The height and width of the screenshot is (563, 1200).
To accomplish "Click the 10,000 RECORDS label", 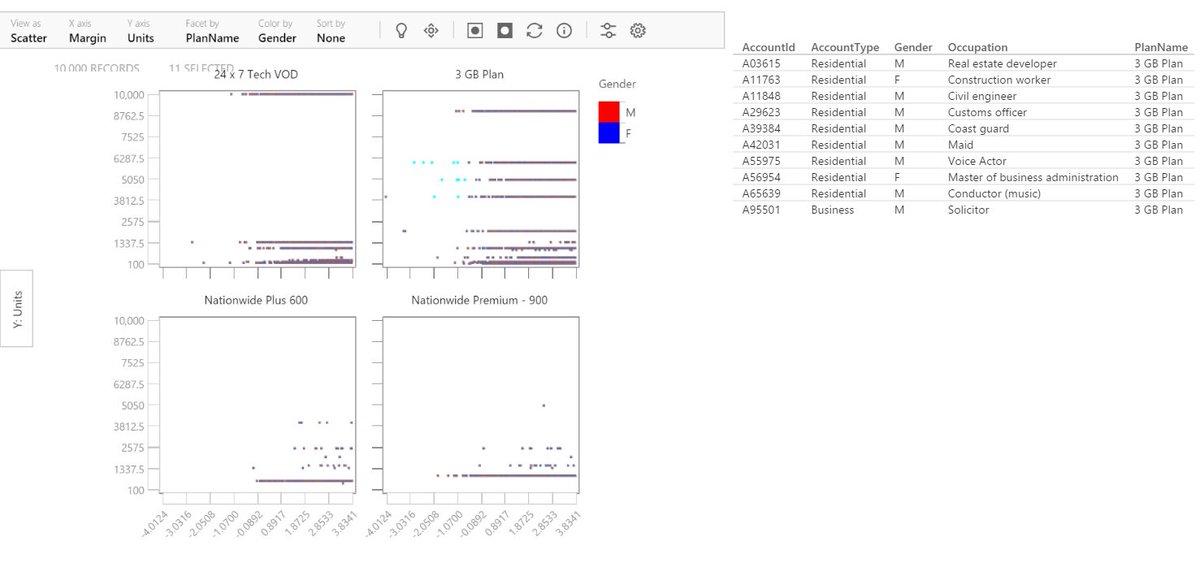I will pyautogui.click(x=97, y=69).
